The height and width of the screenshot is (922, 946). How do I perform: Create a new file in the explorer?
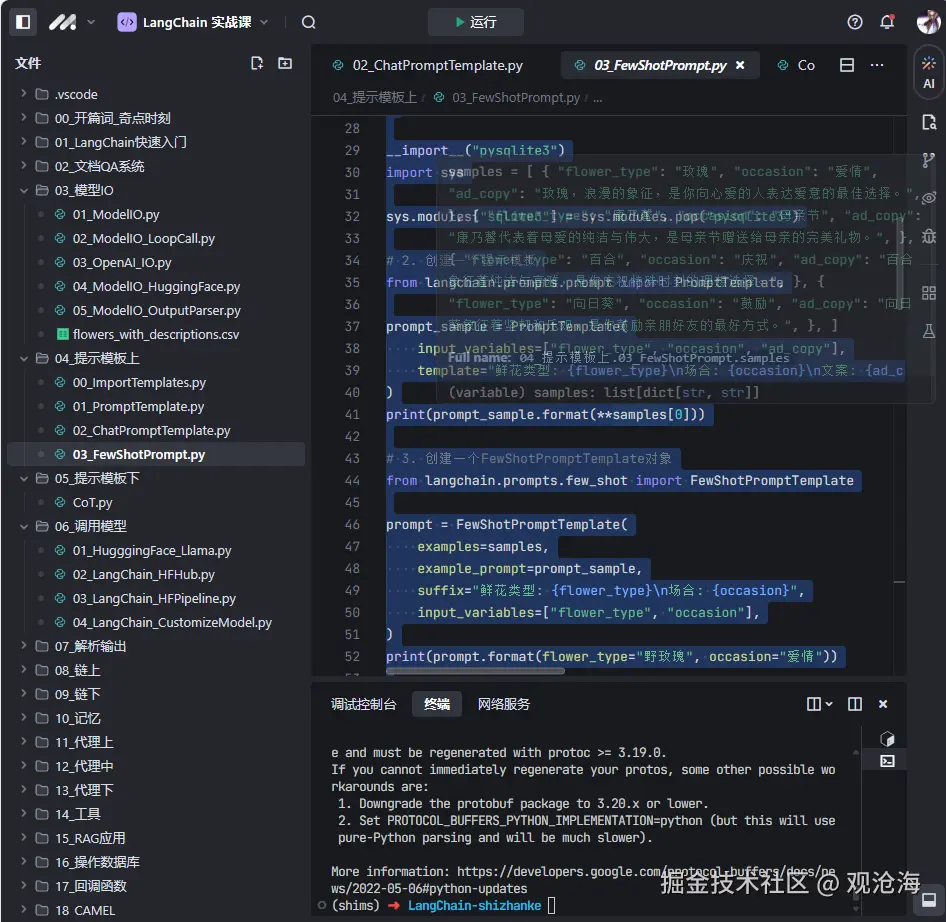click(x=257, y=63)
